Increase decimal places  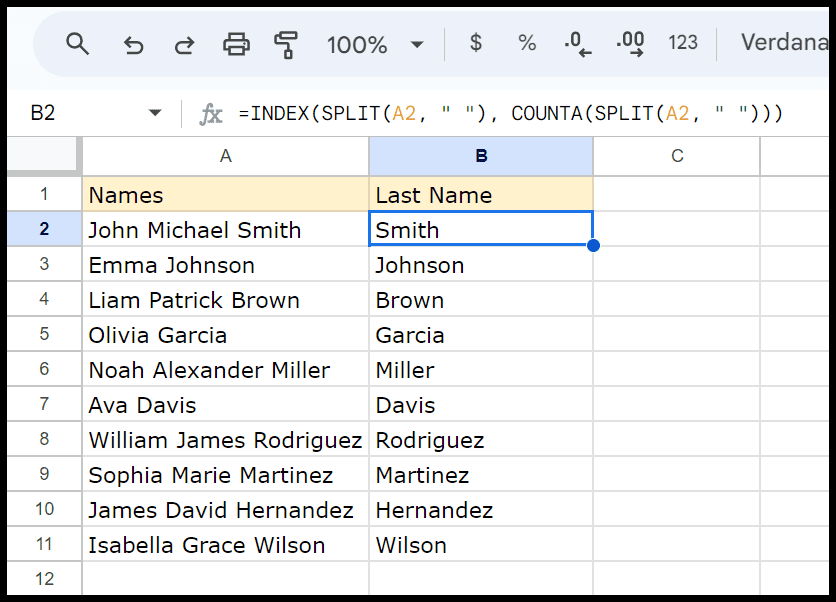(x=630, y=44)
